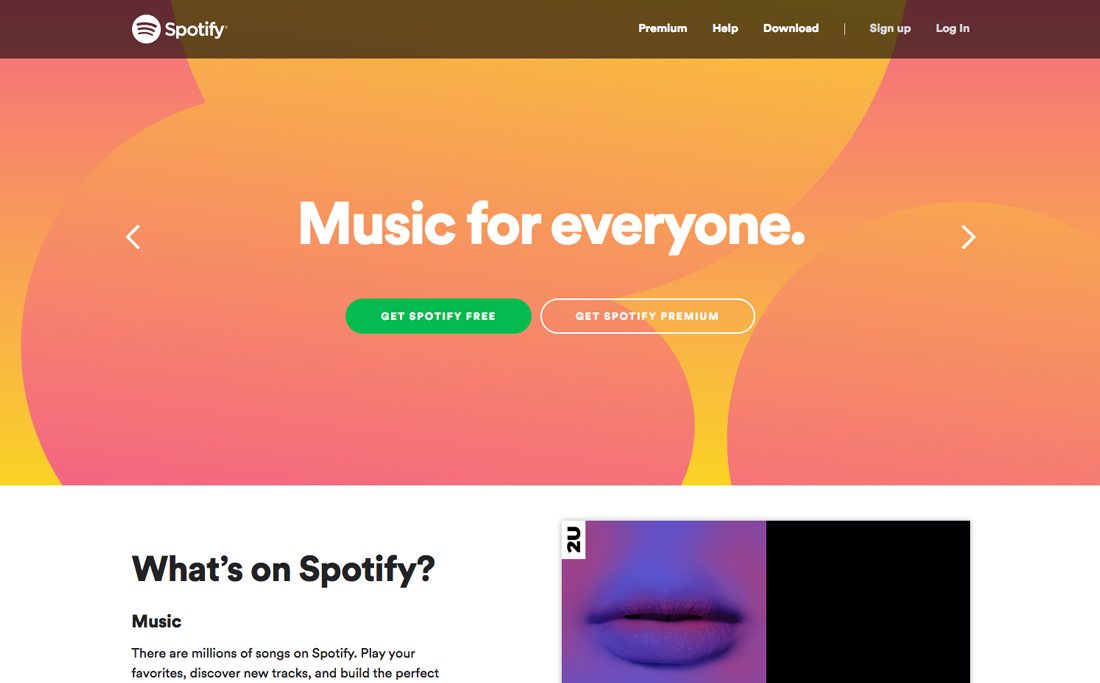Click the outlined Get Spotify Premium button
Image resolution: width=1100 pixels, height=683 pixels.
(x=648, y=316)
